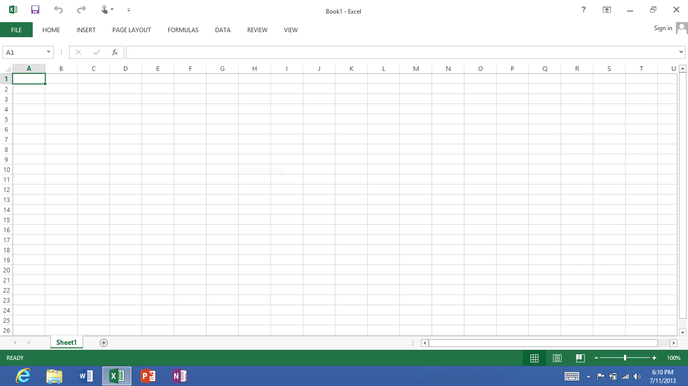Image resolution: width=688 pixels, height=386 pixels.
Task: Open the green FILE button
Action: 16,30
